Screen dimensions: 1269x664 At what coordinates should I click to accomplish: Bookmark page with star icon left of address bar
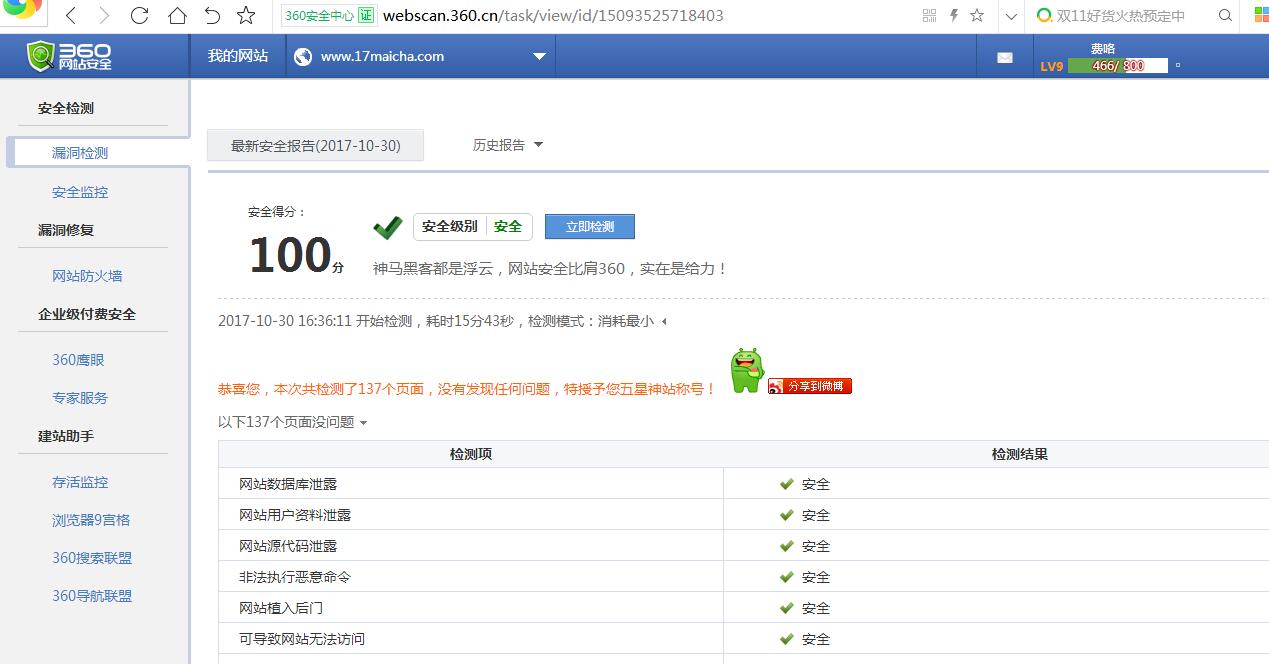coord(246,16)
